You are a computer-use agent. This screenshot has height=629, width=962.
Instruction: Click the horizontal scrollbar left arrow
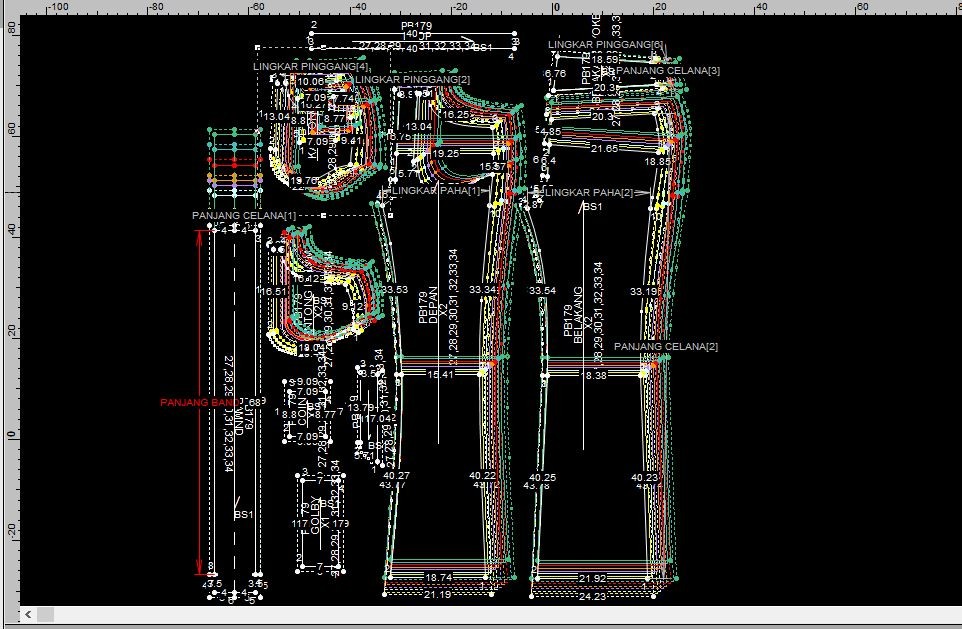coord(28,613)
